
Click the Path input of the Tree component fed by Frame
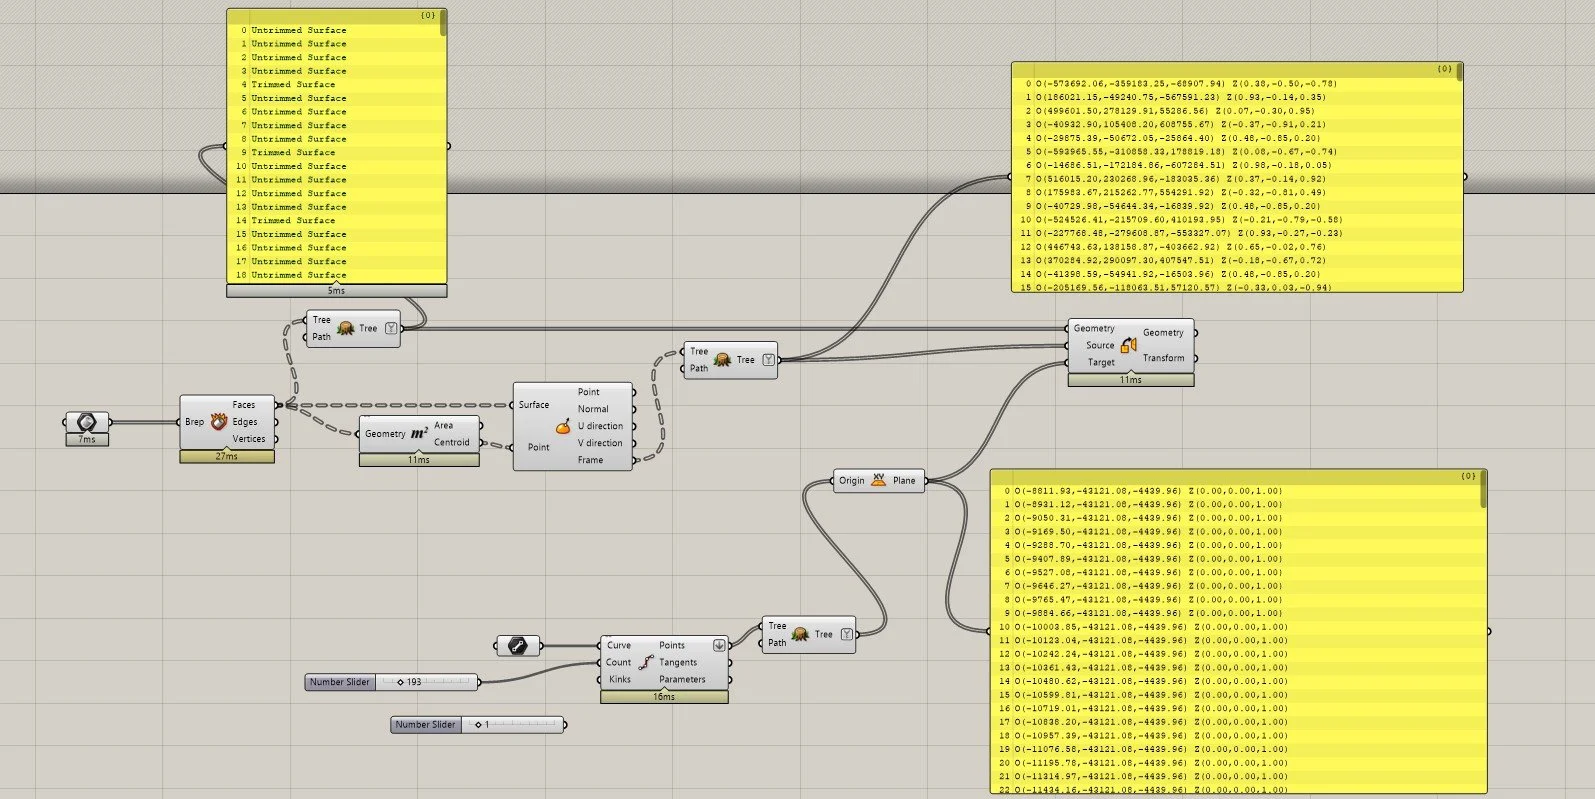(699, 368)
